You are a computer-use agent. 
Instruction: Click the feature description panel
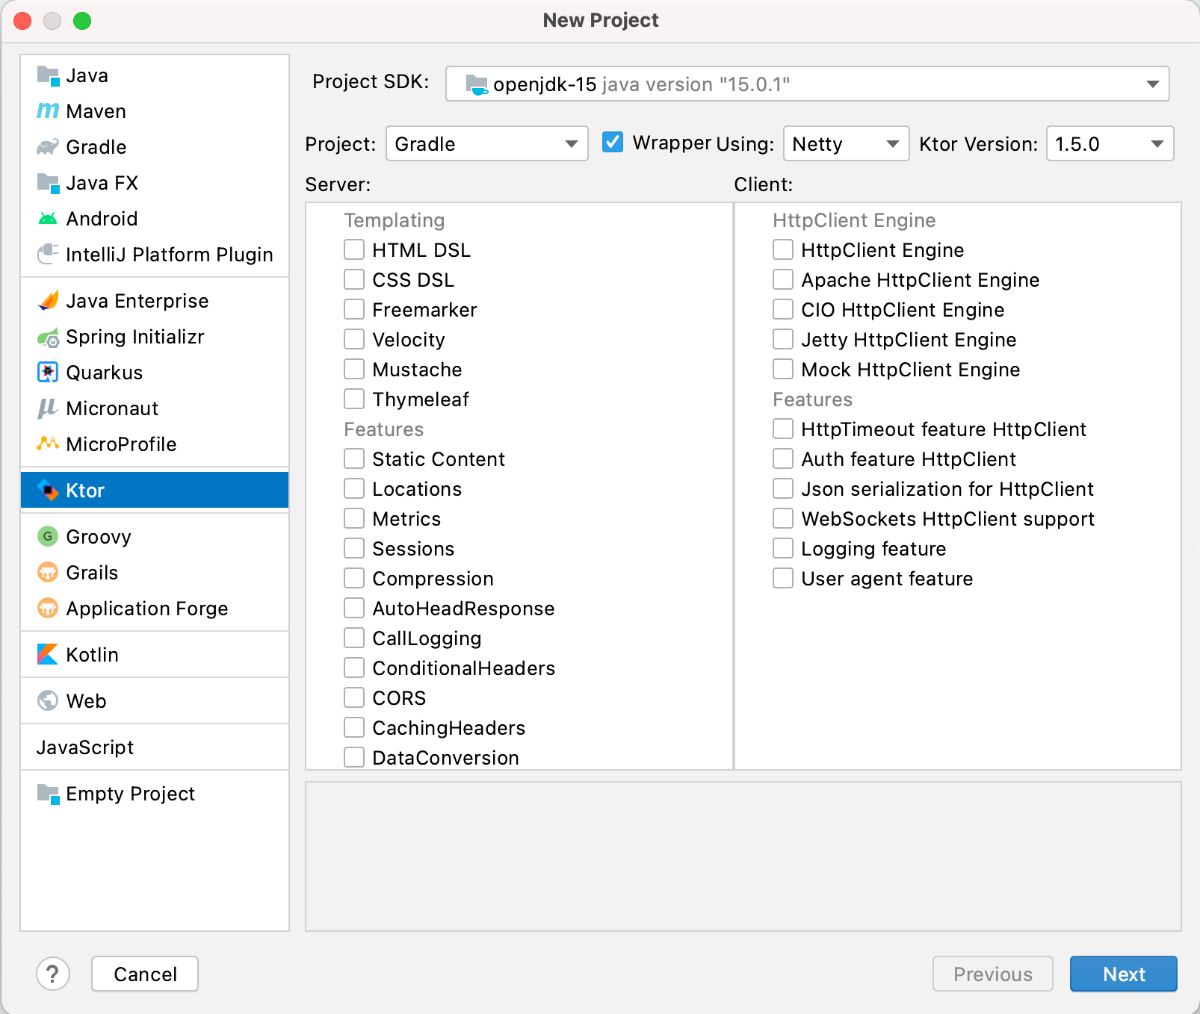tap(743, 857)
